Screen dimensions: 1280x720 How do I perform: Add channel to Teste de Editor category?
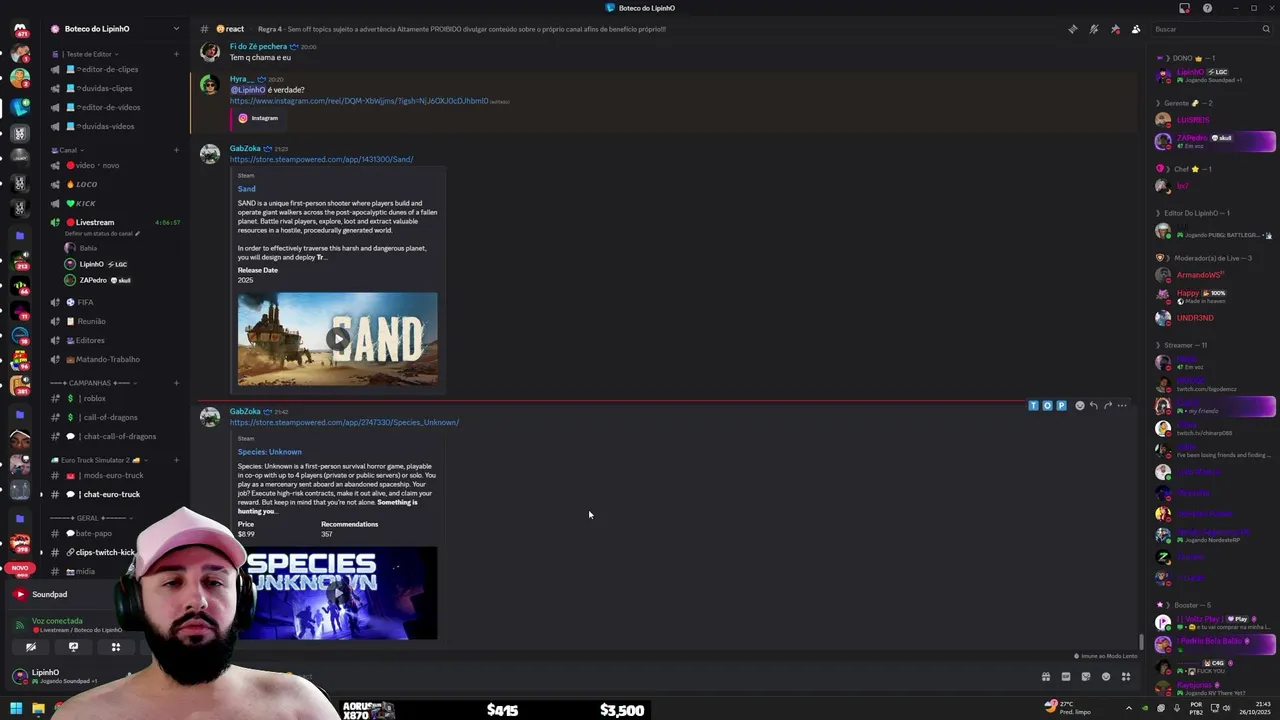(x=176, y=54)
